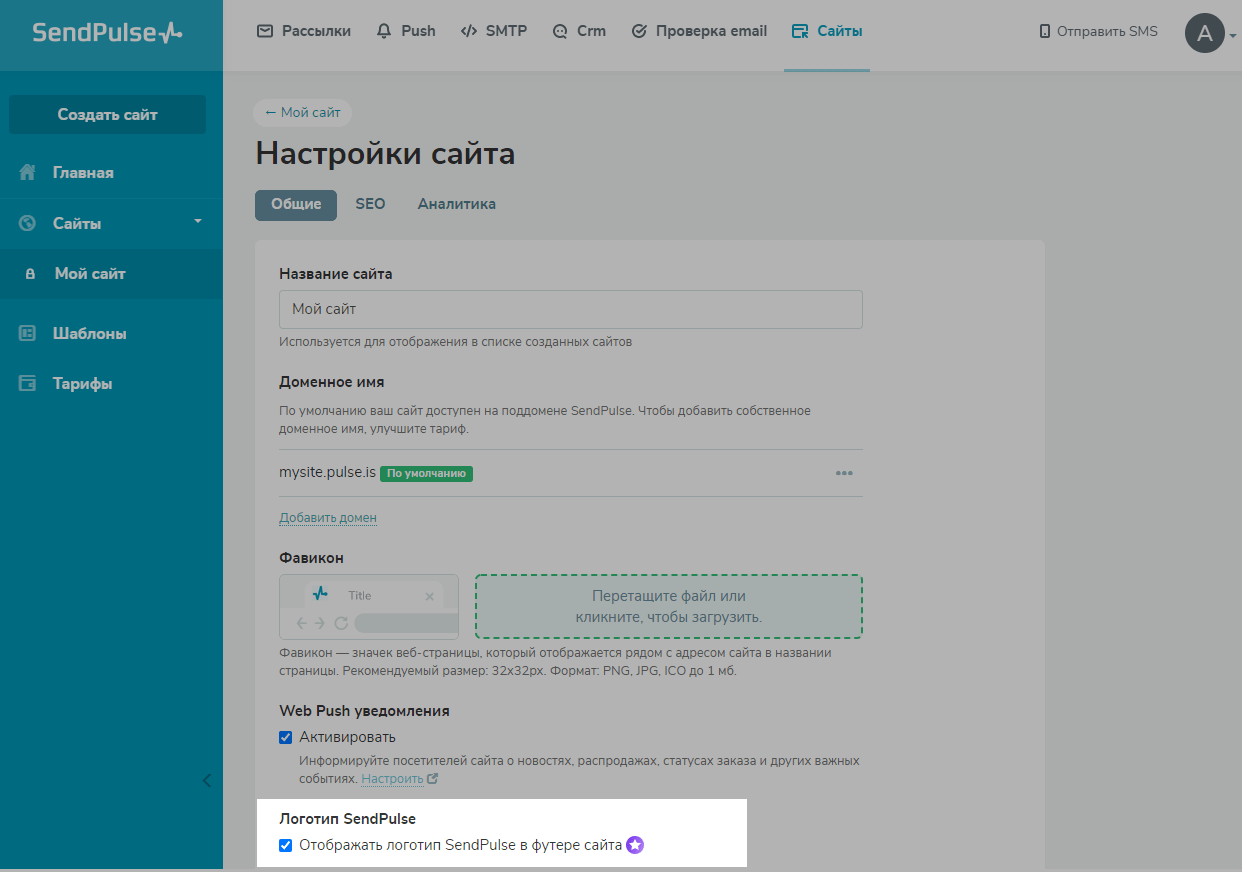Image resolution: width=1242 pixels, height=872 pixels.
Task: Uncheck Отображать логотип SendPulse в футере
Action: tap(286, 845)
